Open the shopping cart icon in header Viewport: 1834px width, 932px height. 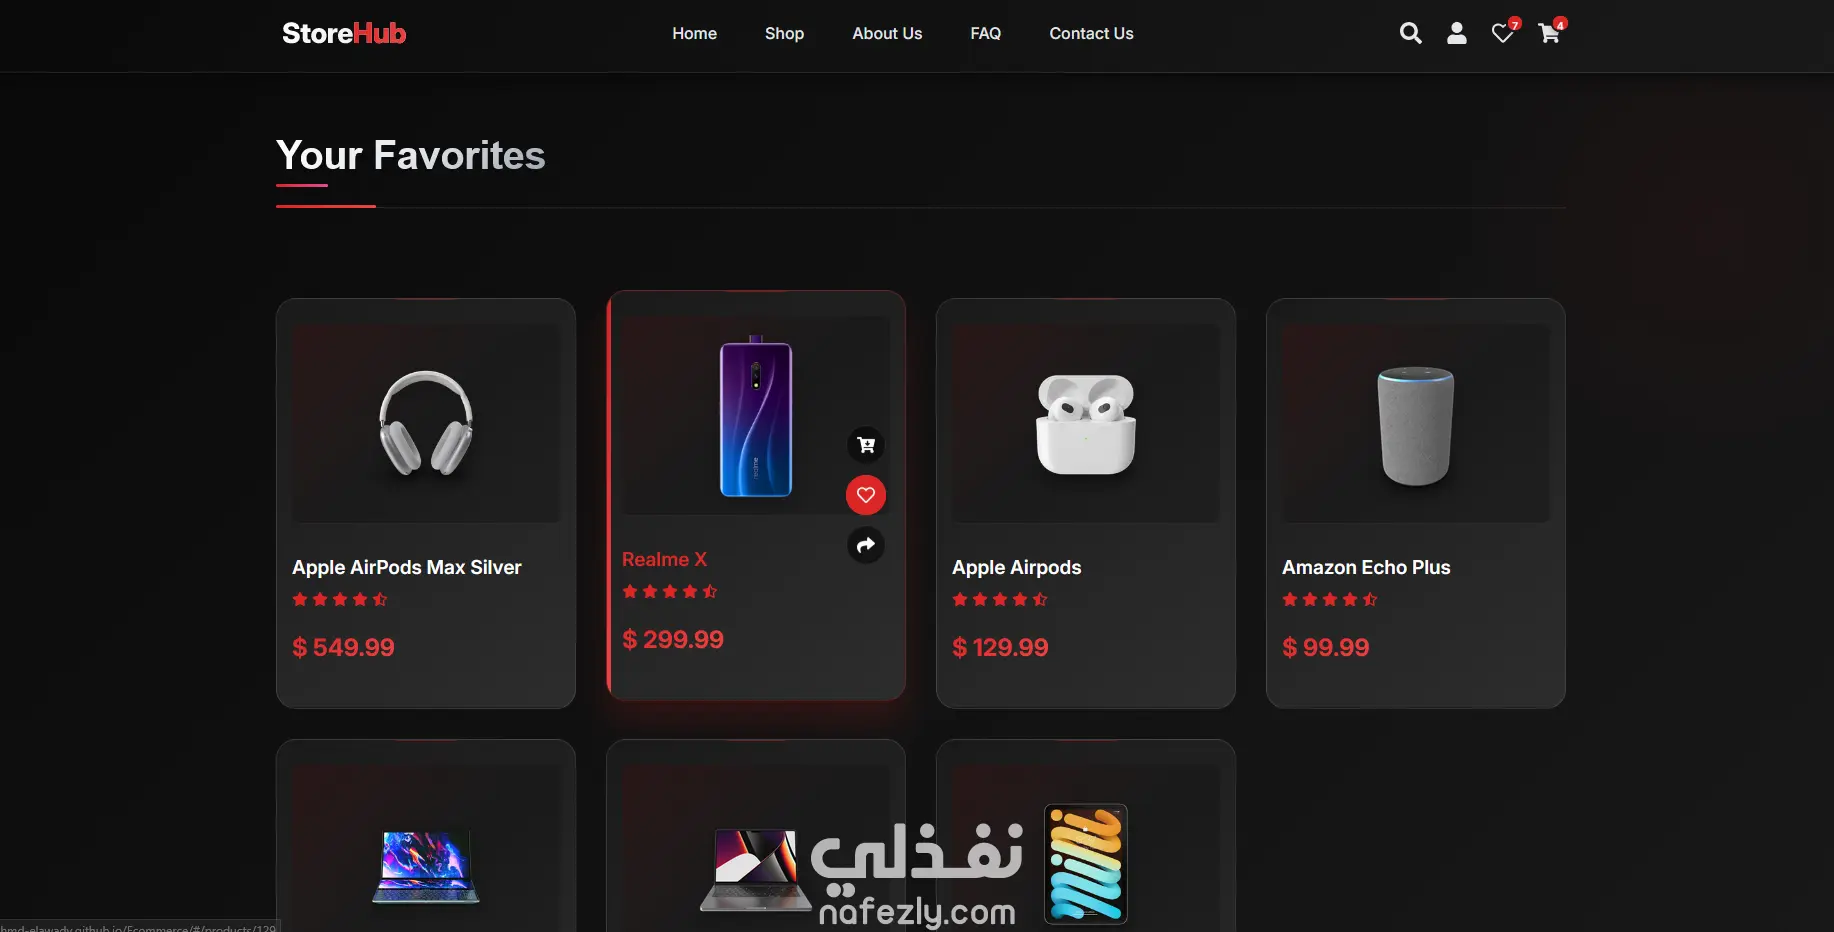pos(1549,33)
